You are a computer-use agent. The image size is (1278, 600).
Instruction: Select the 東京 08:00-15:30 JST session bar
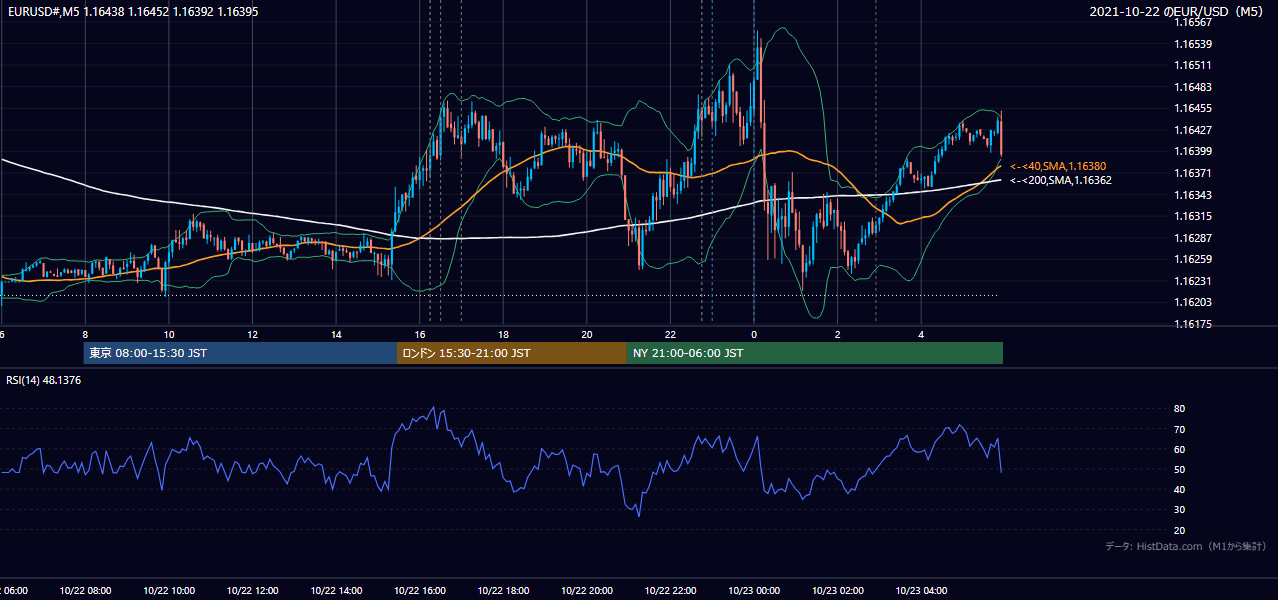[240, 353]
